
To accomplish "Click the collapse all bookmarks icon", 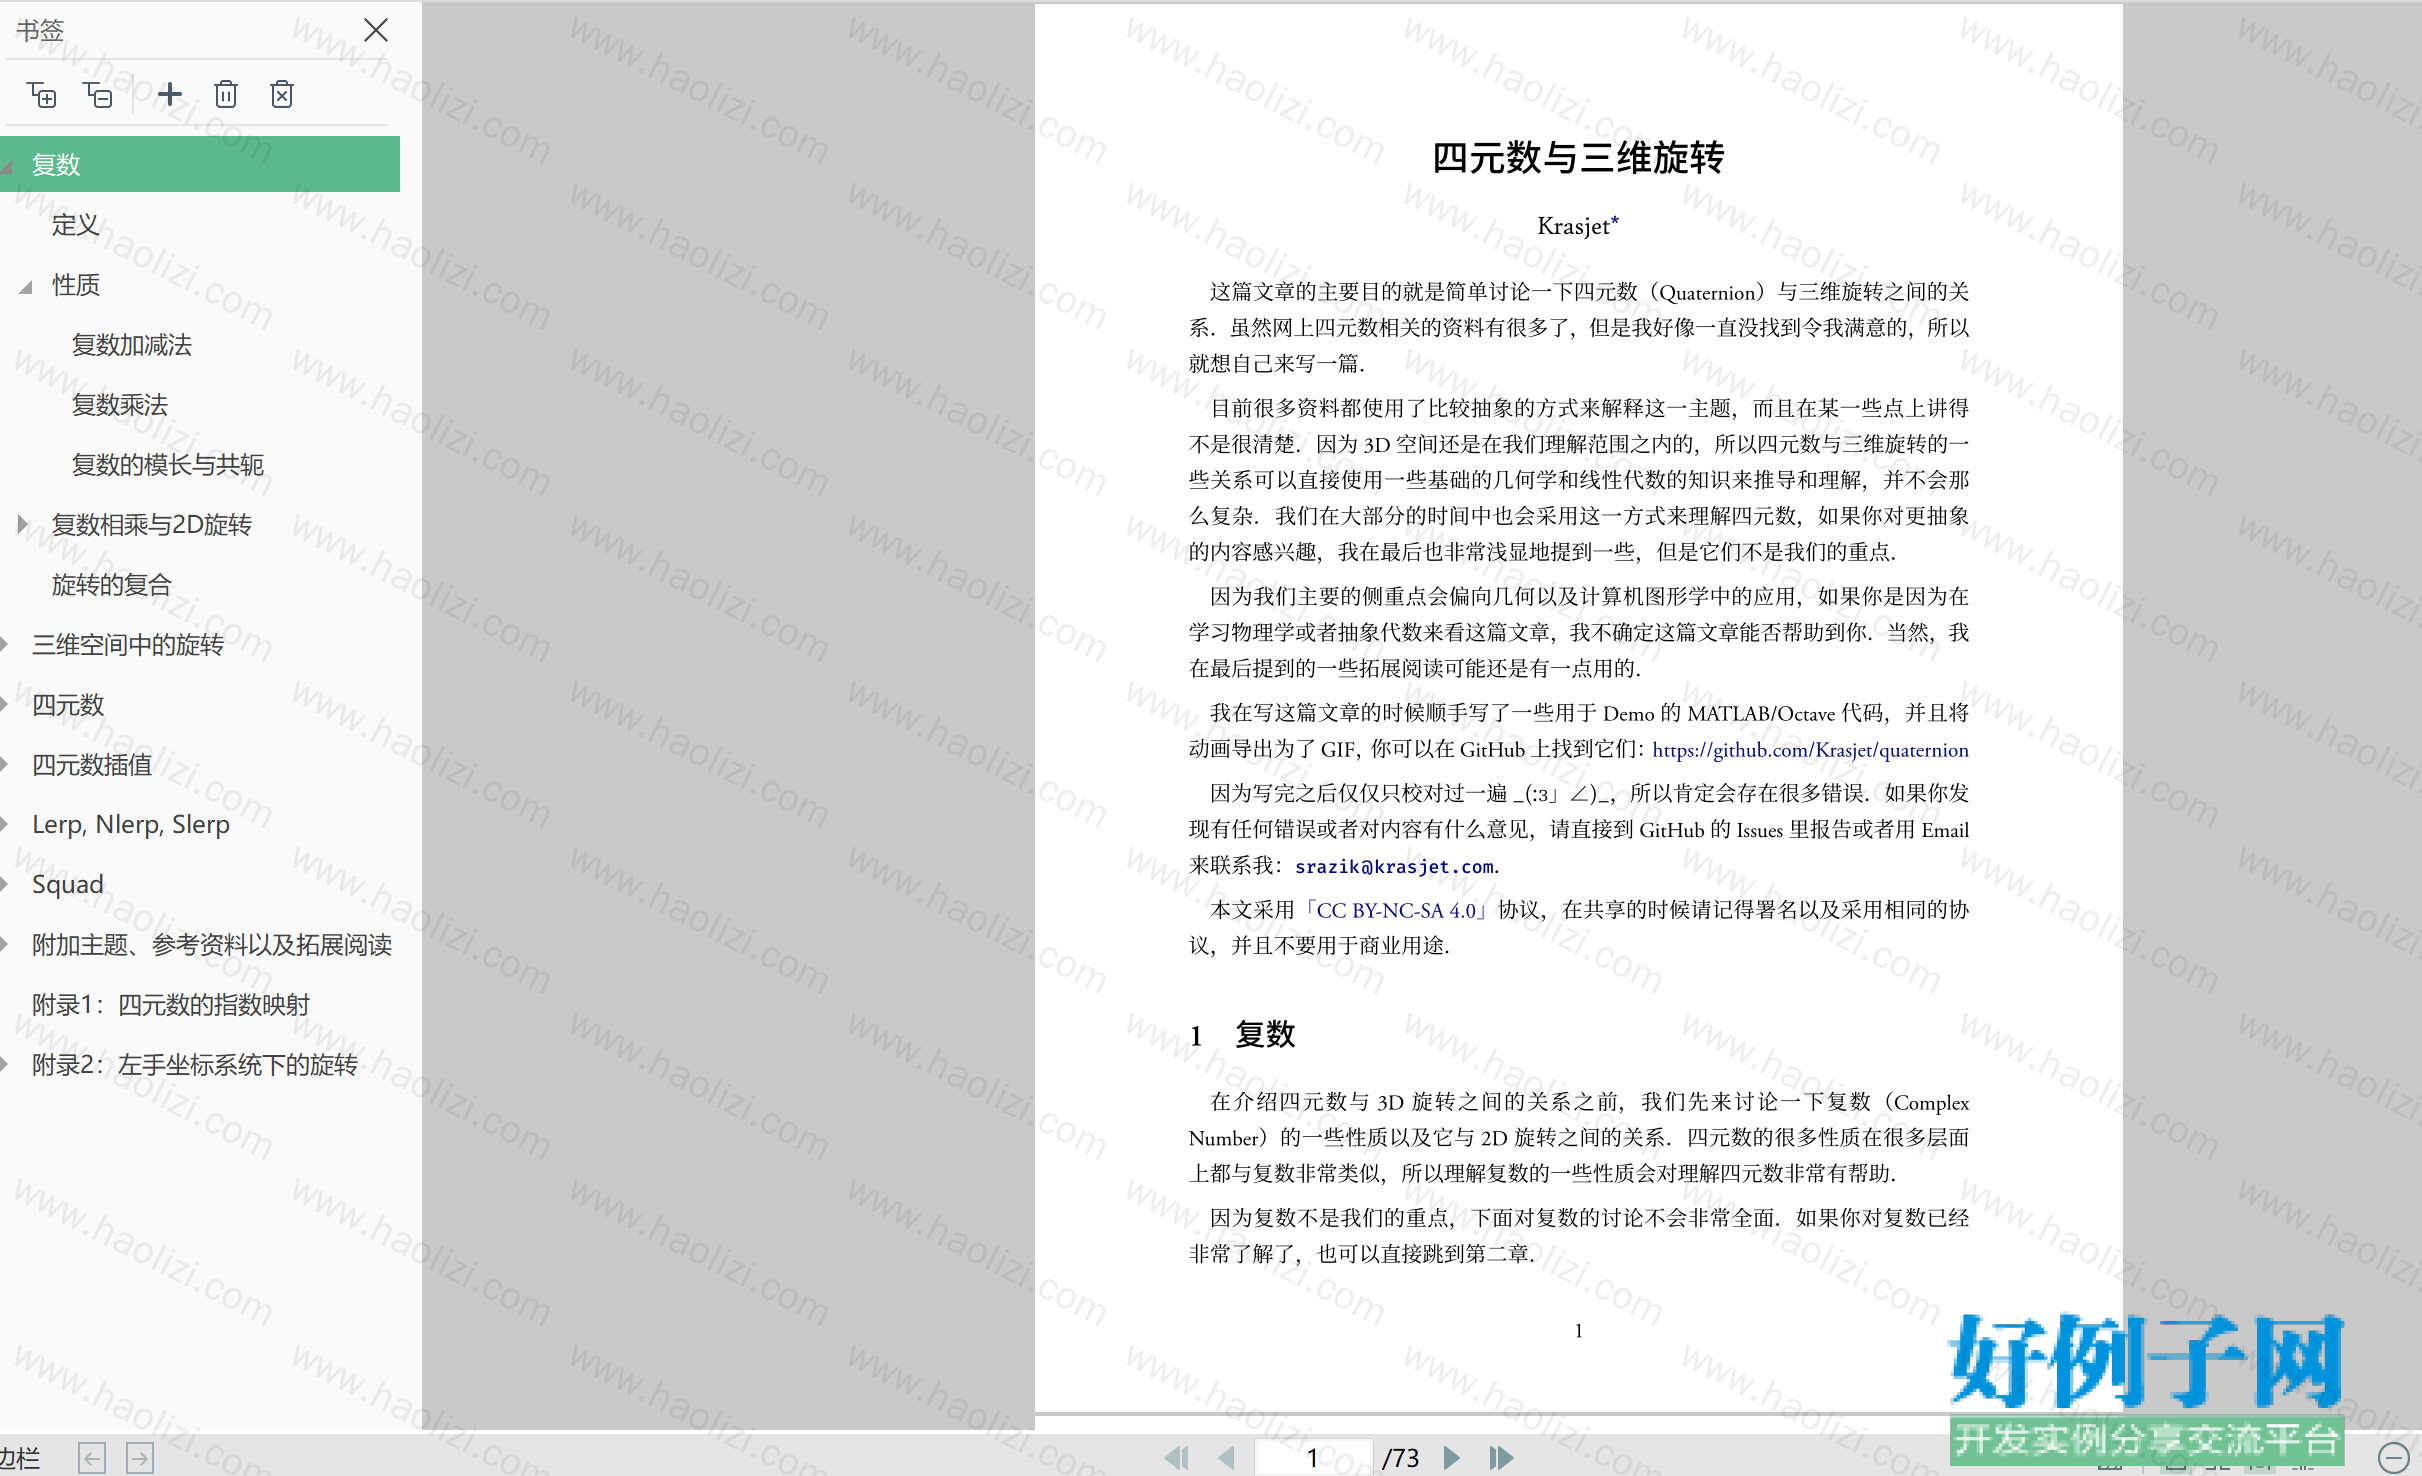I will click(98, 95).
